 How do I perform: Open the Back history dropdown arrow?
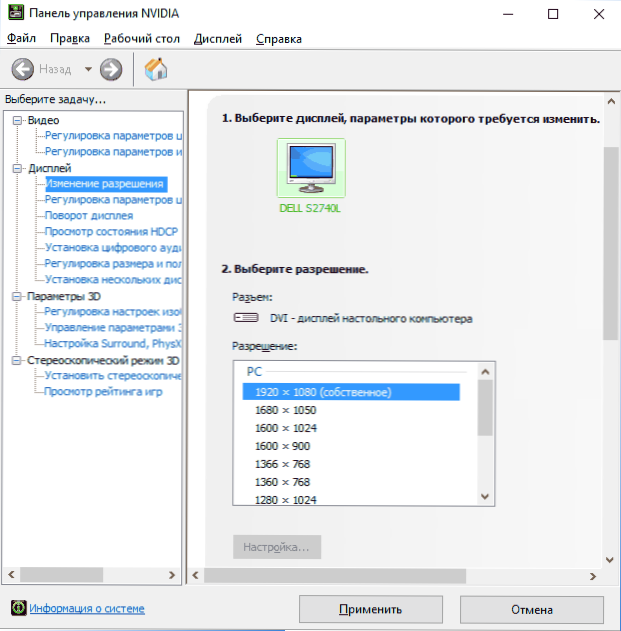click(x=88, y=69)
